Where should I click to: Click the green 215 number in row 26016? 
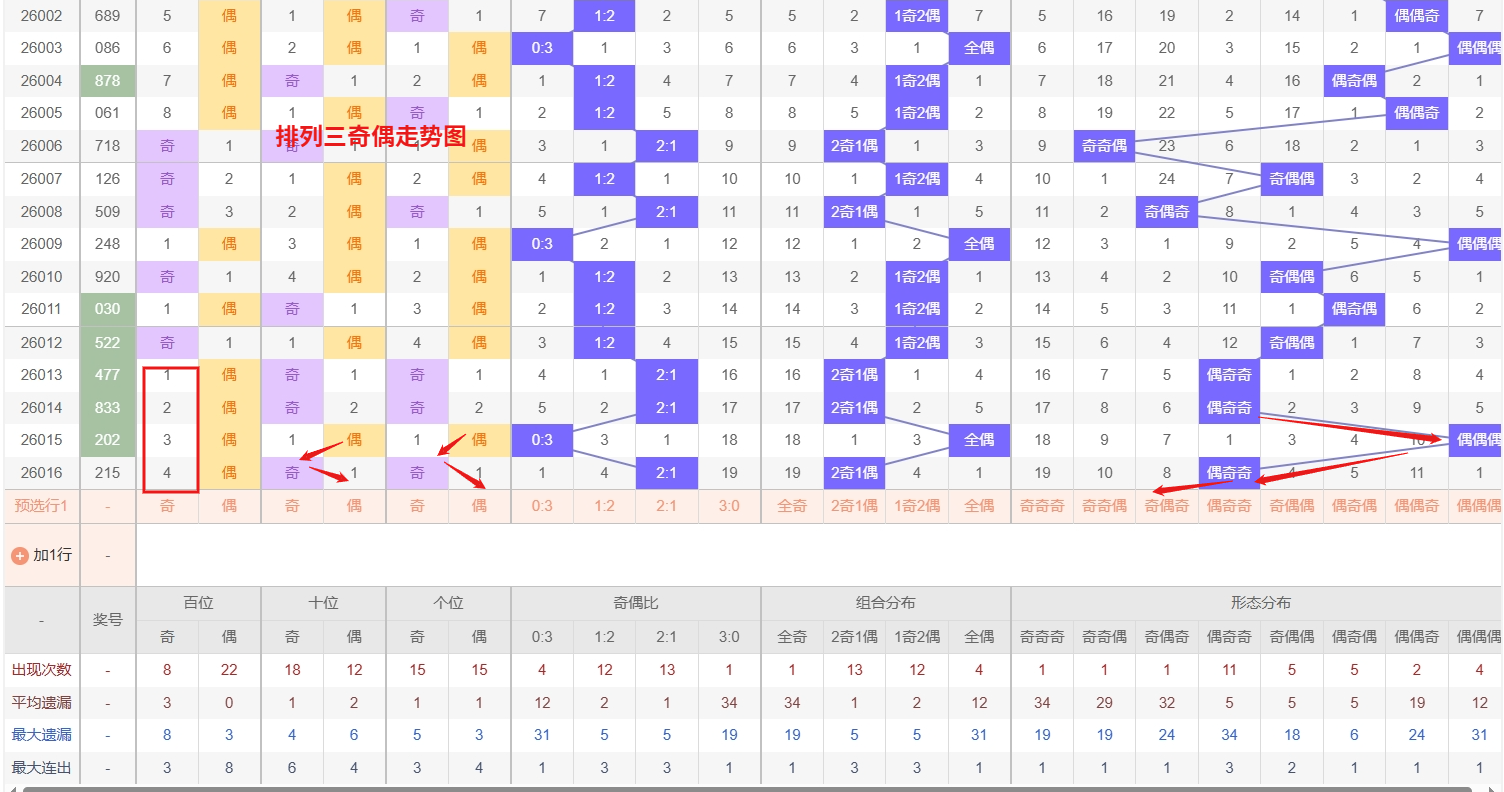[107, 473]
